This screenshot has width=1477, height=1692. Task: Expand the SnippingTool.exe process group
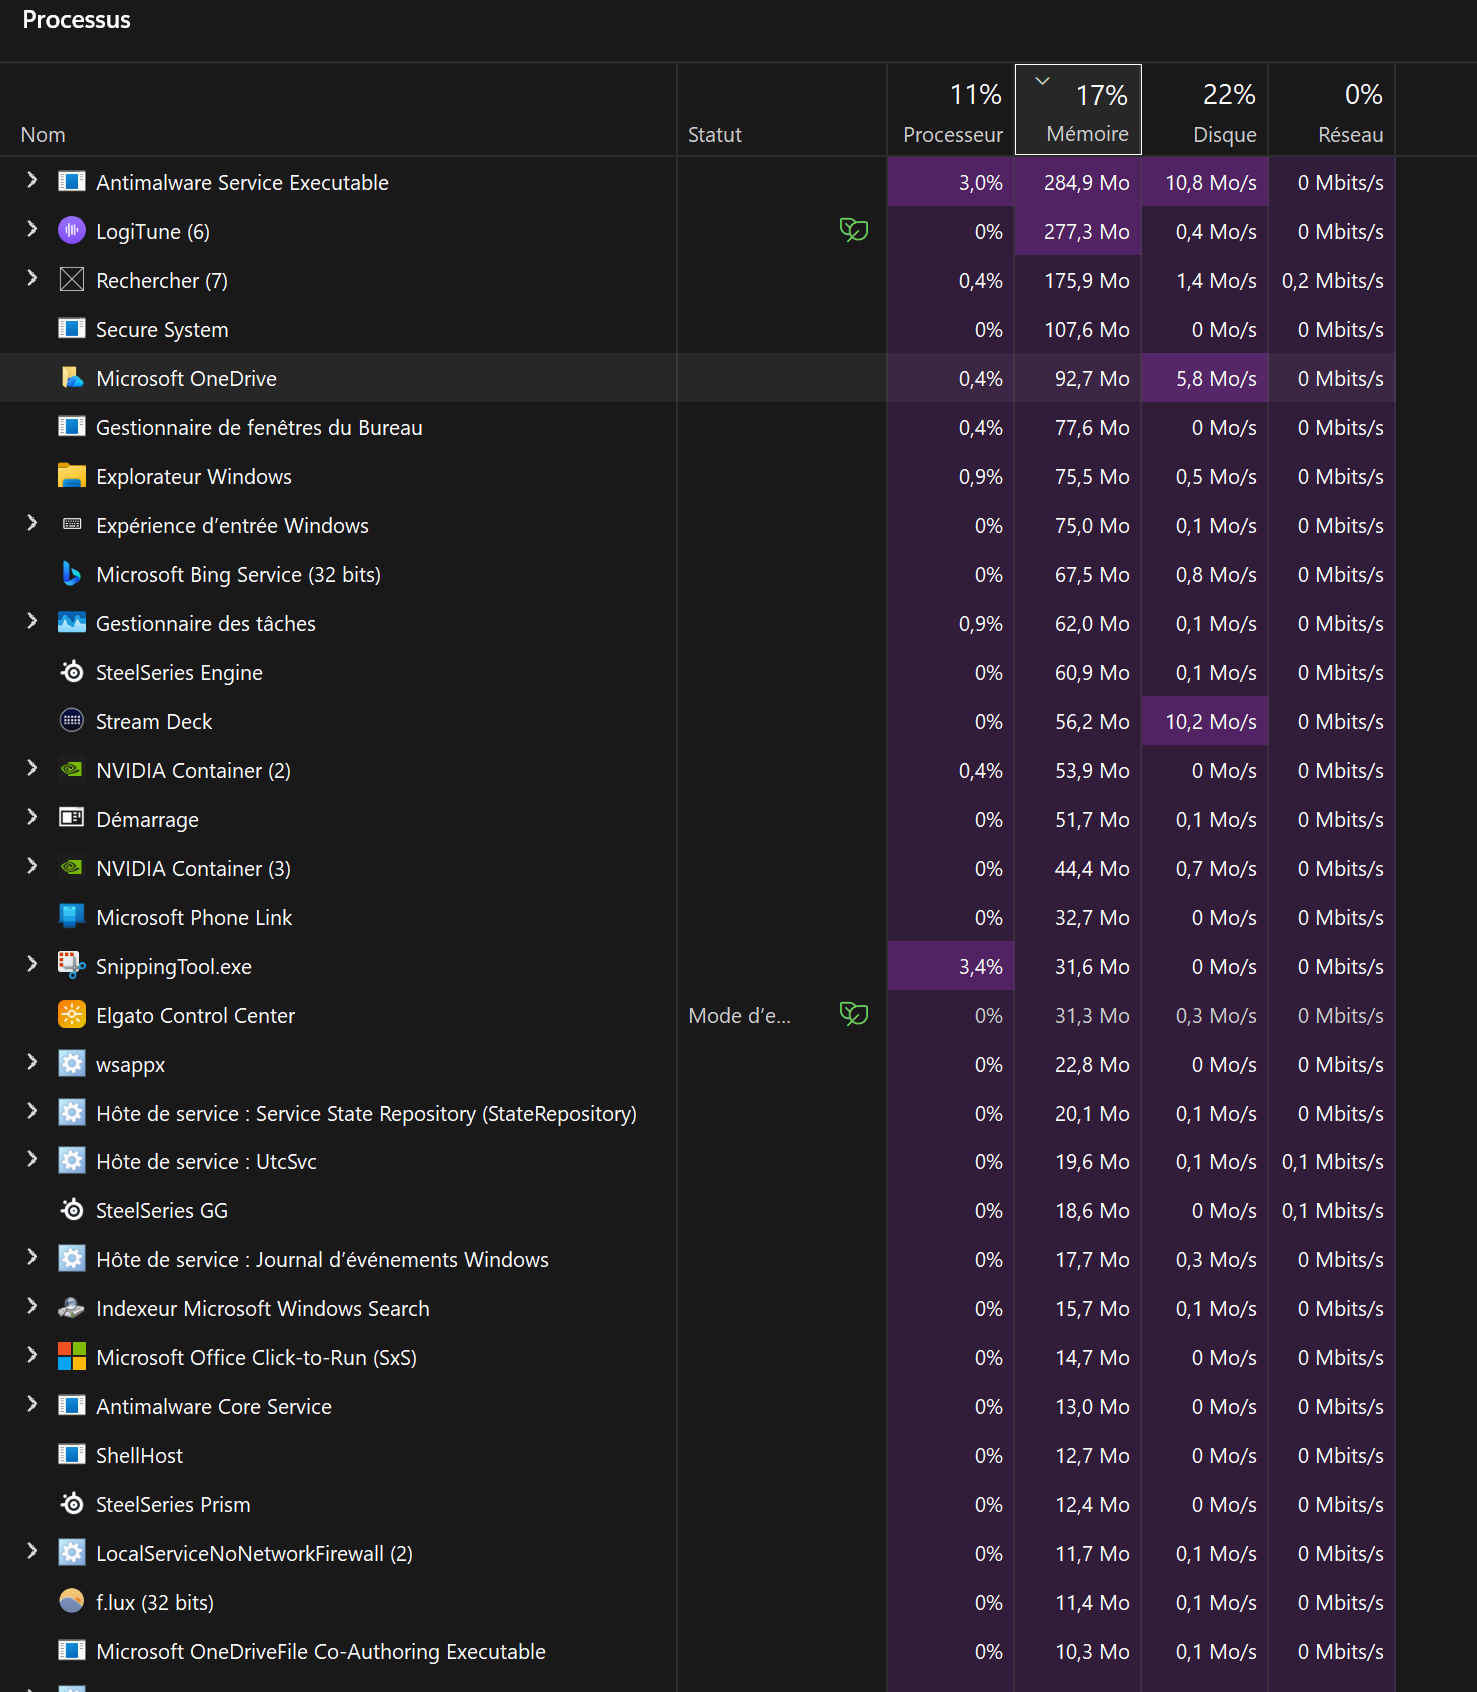tap(32, 965)
